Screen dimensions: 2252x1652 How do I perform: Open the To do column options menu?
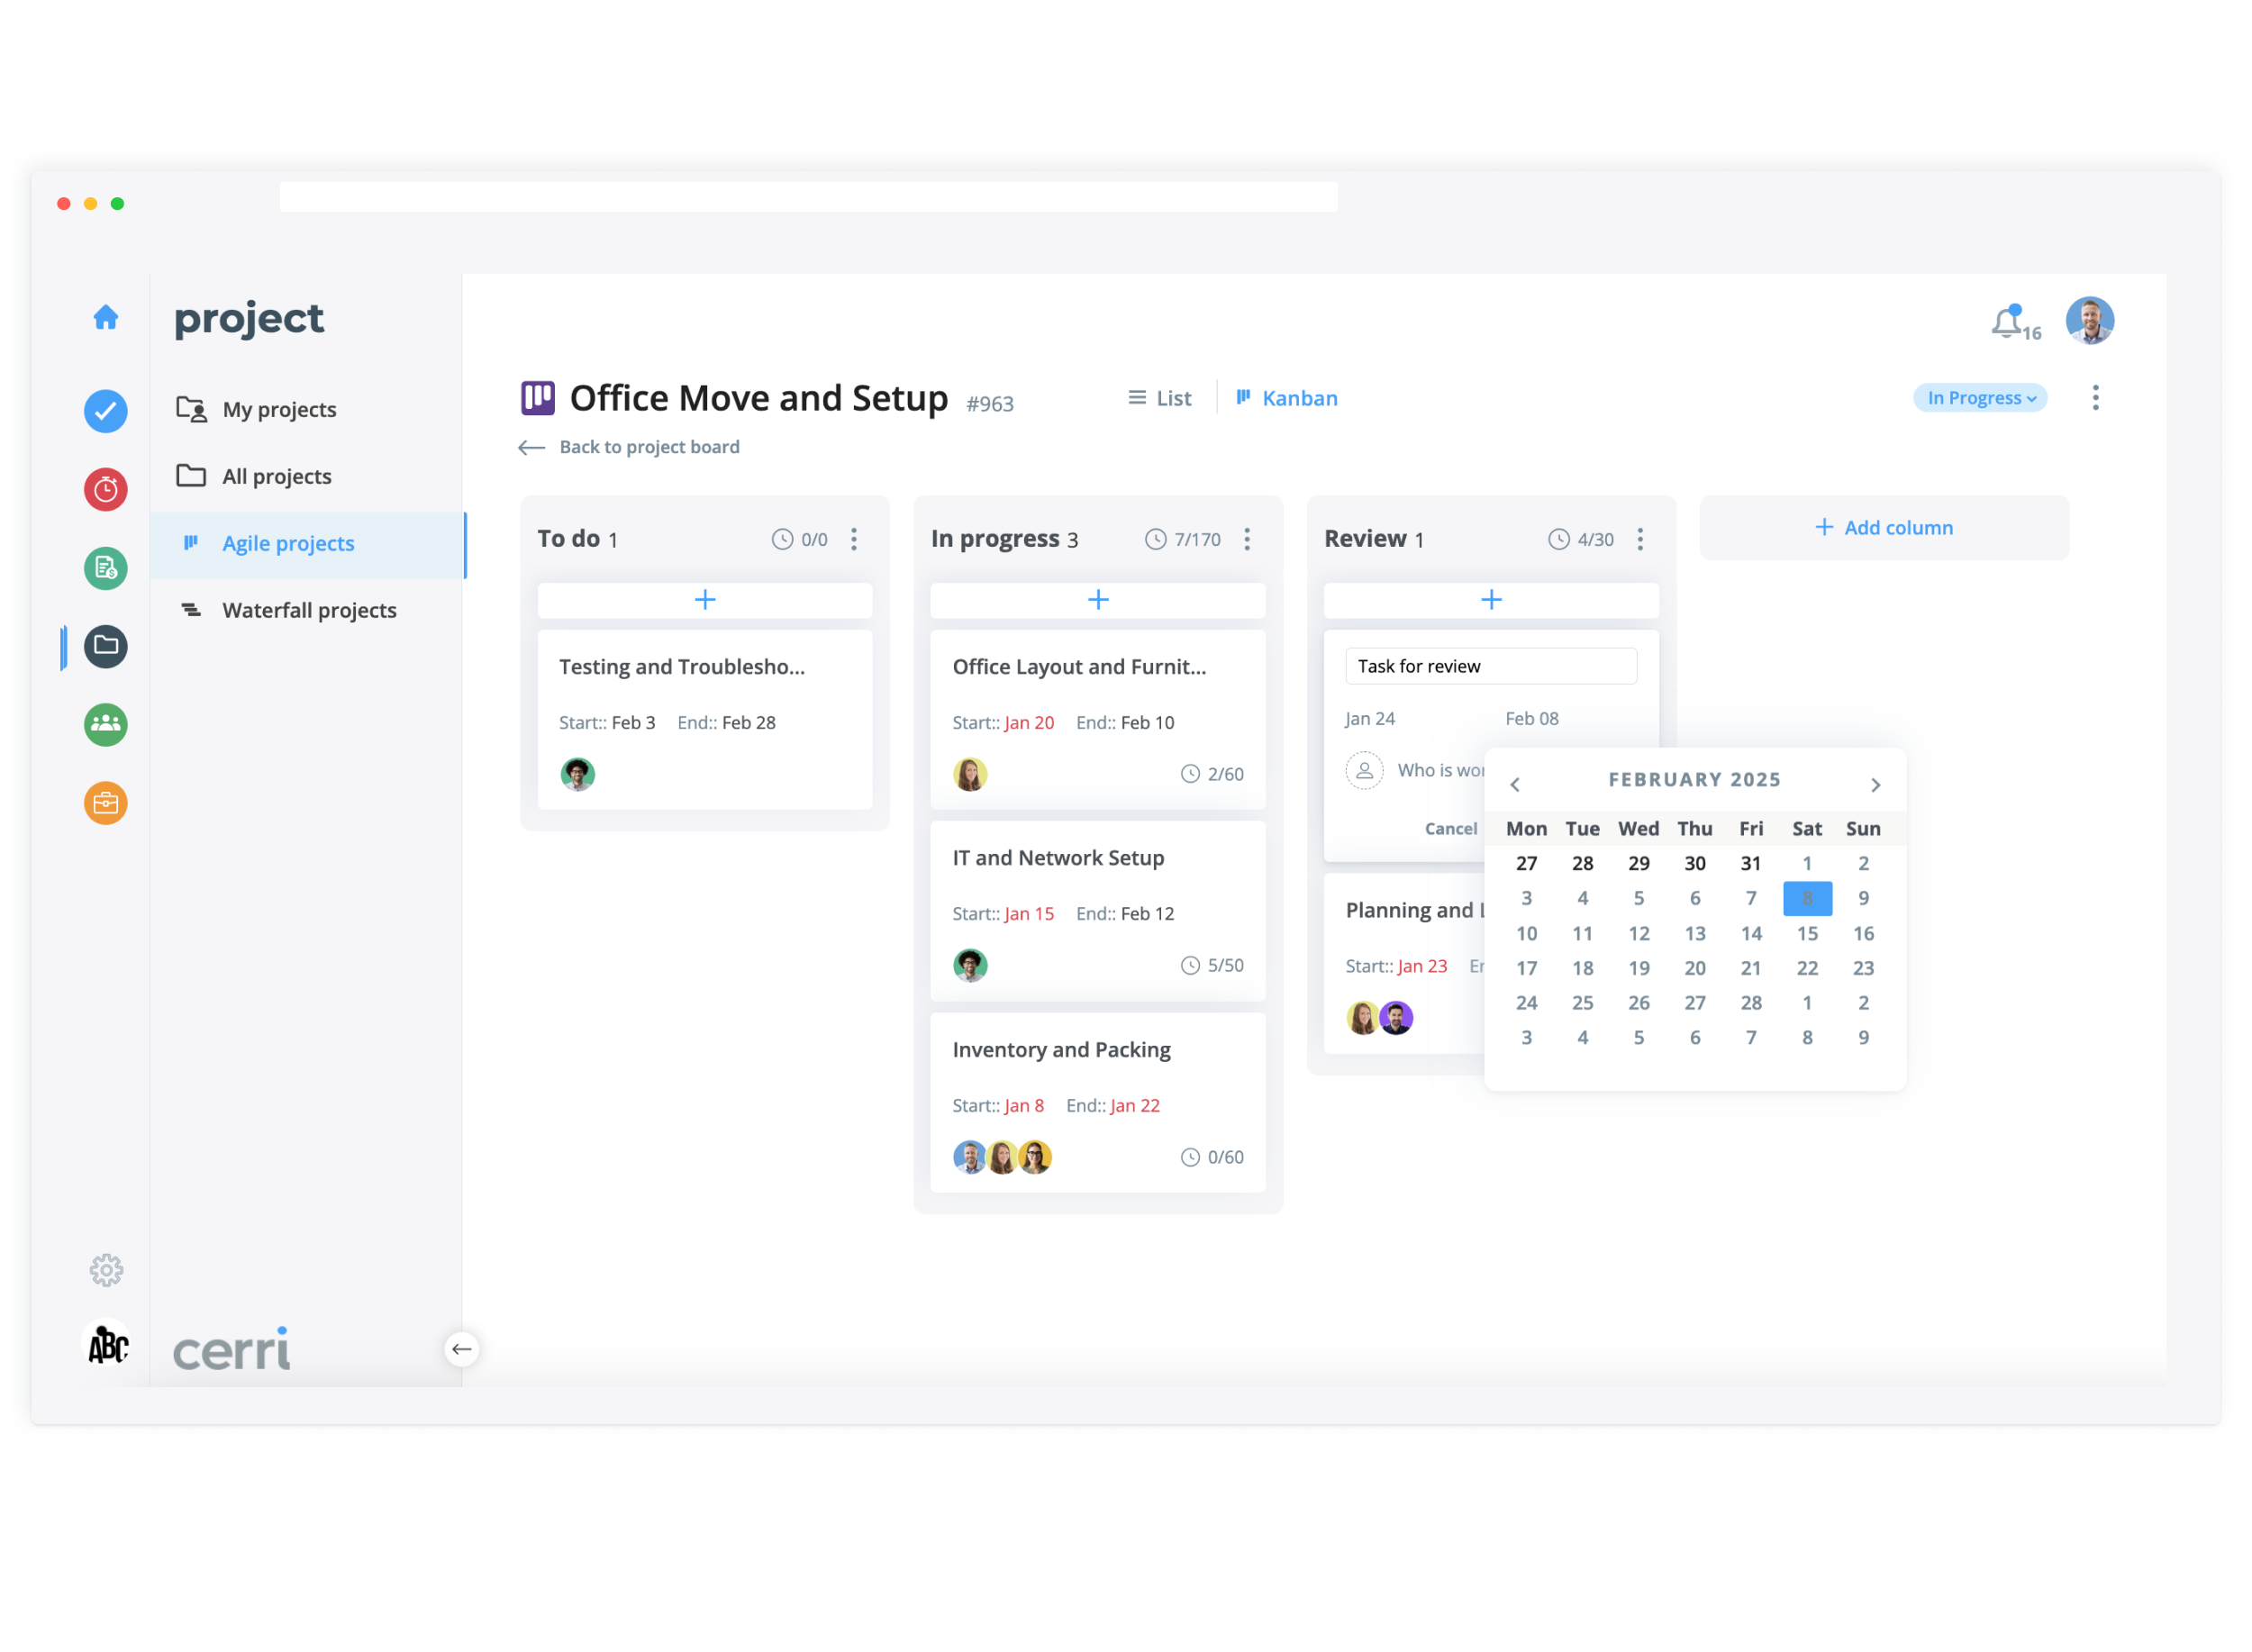(854, 540)
